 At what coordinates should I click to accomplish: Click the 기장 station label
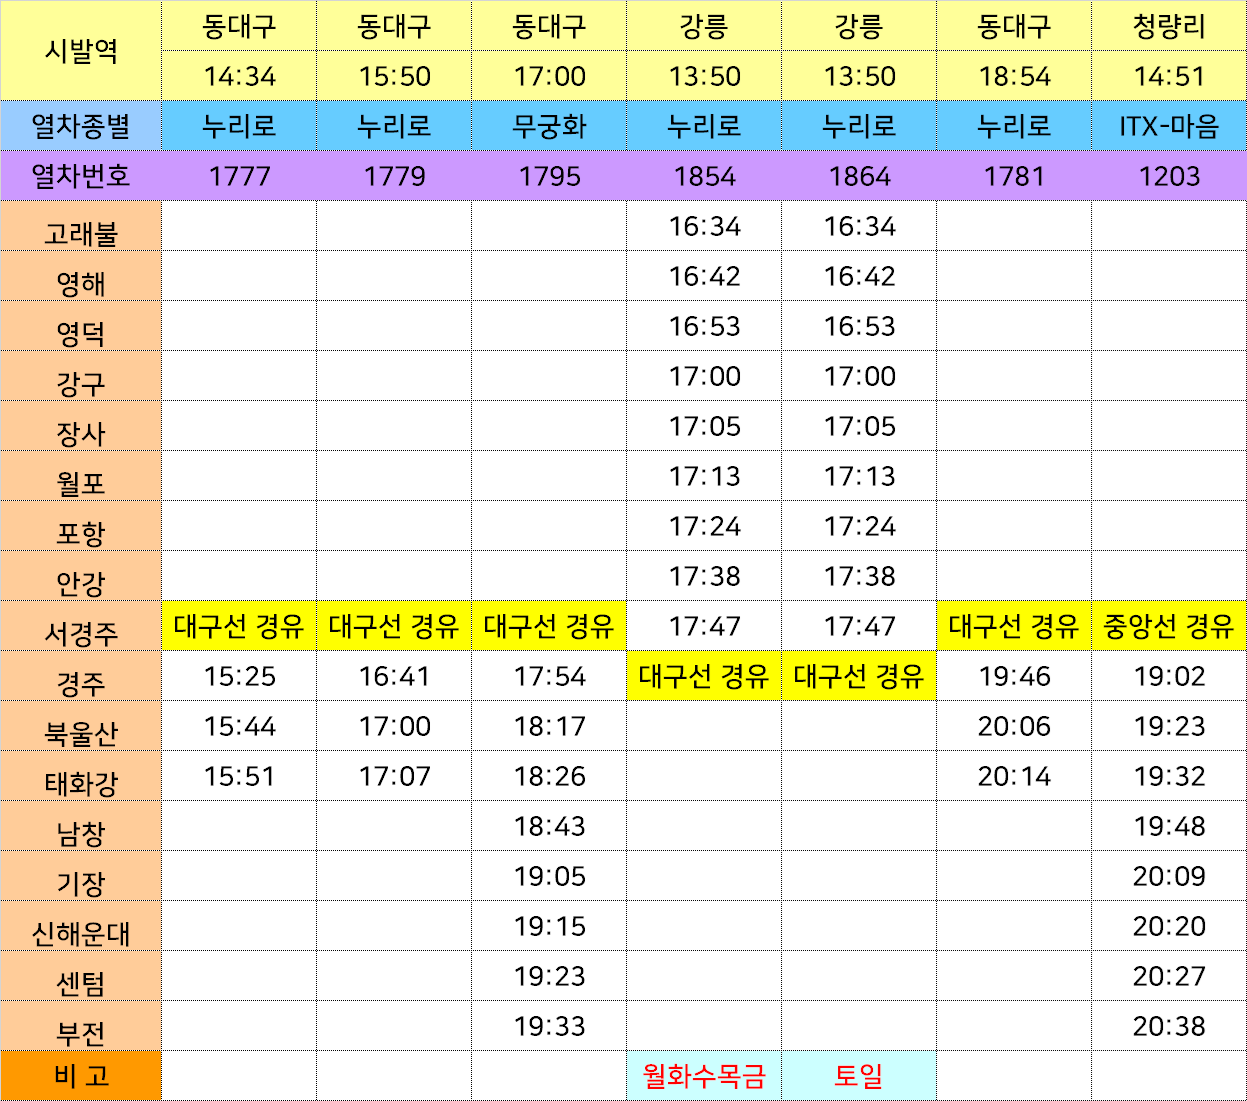tap(81, 876)
